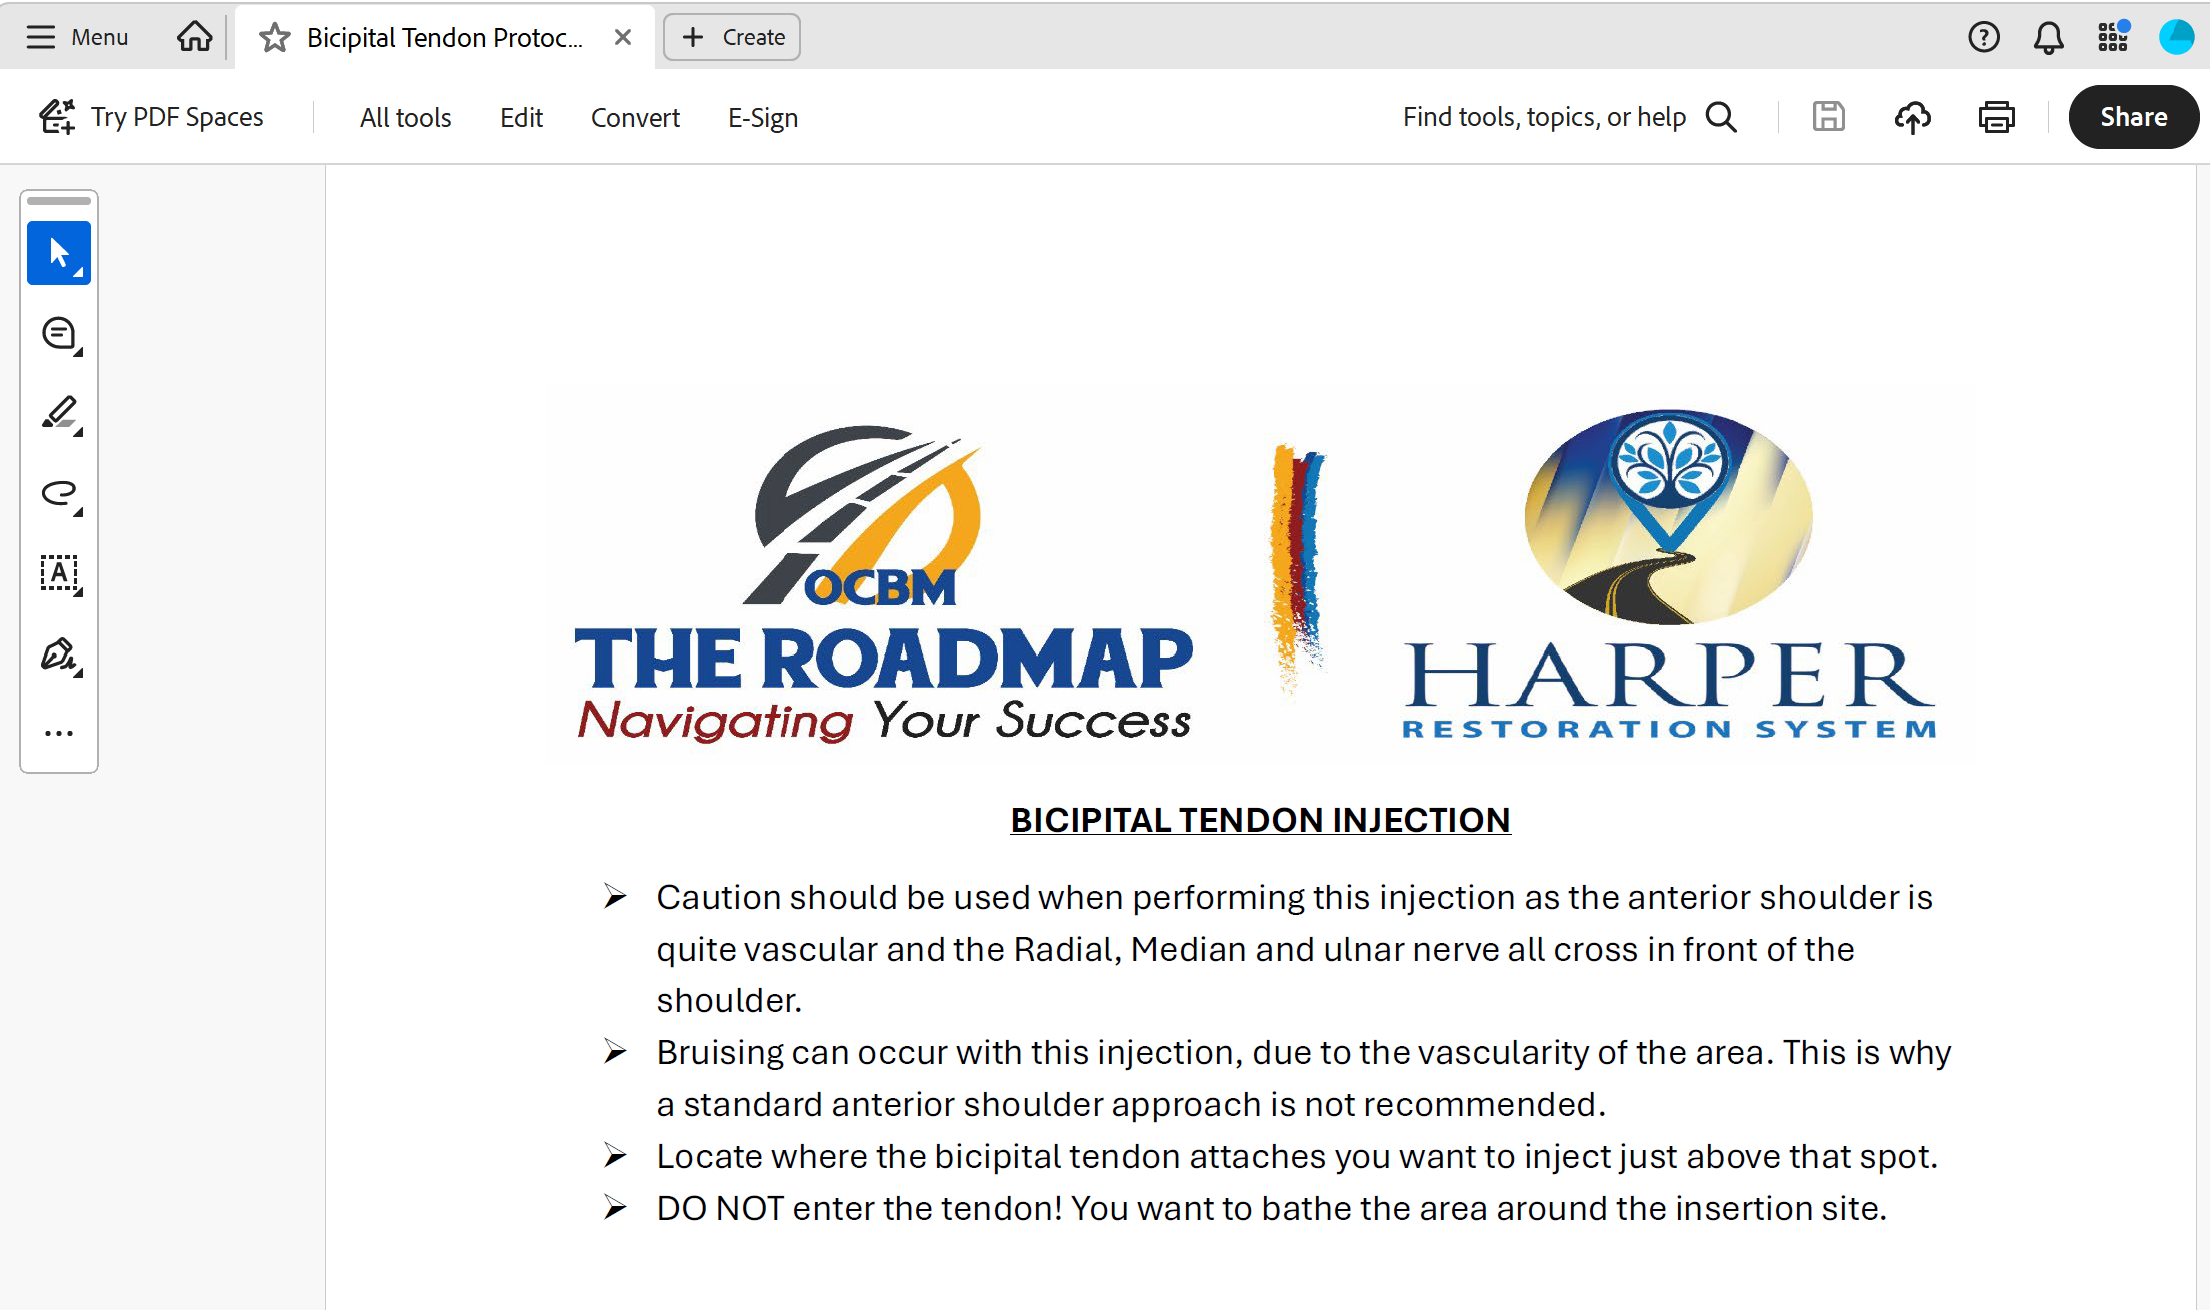Image resolution: width=2210 pixels, height=1310 pixels.
Task: Open the notifications bell
Action: [x=2047, y=37]
